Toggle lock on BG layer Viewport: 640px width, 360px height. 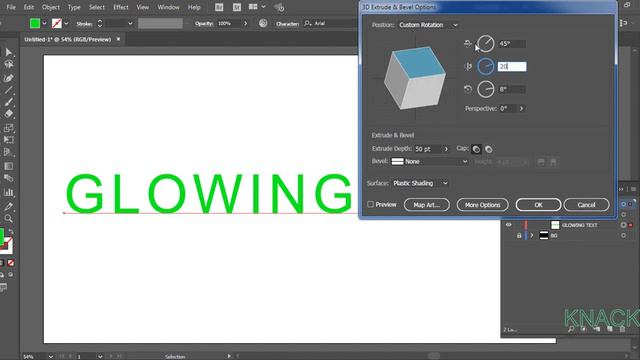[x=519, y=236]
